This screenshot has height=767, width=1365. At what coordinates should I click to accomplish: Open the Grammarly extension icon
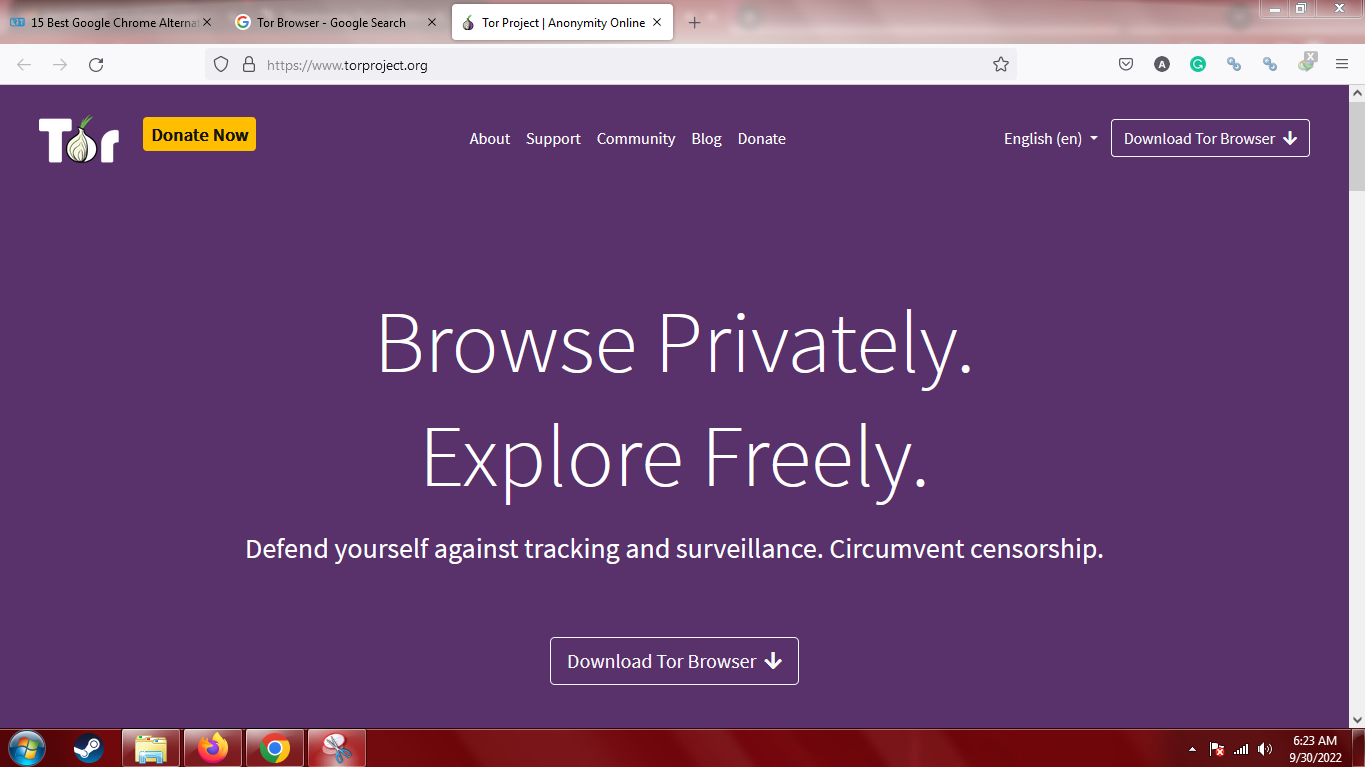click(1198, 65)
